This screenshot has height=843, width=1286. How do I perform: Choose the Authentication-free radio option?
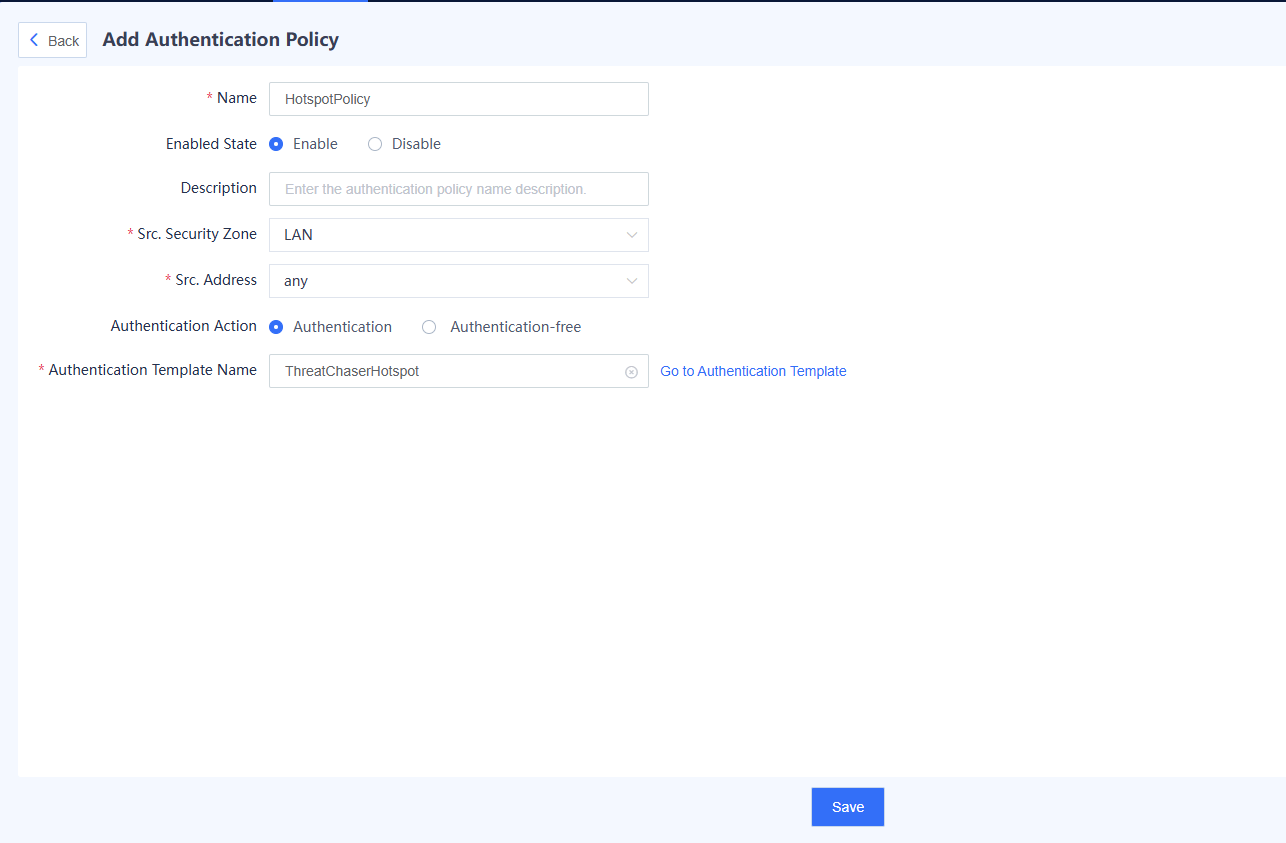click(429, 327)
